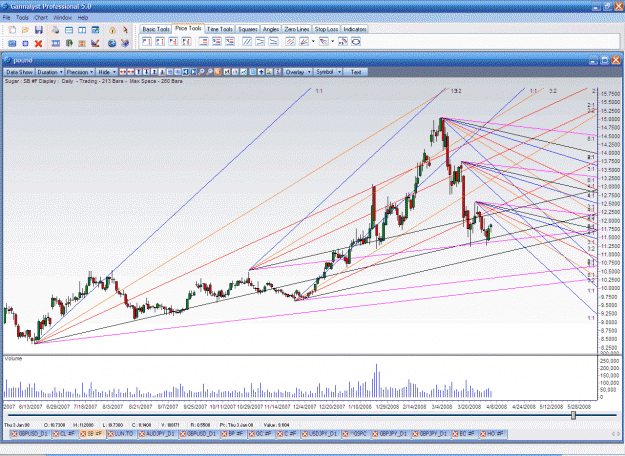Open the Symbol dropdown

pos(328,72)
